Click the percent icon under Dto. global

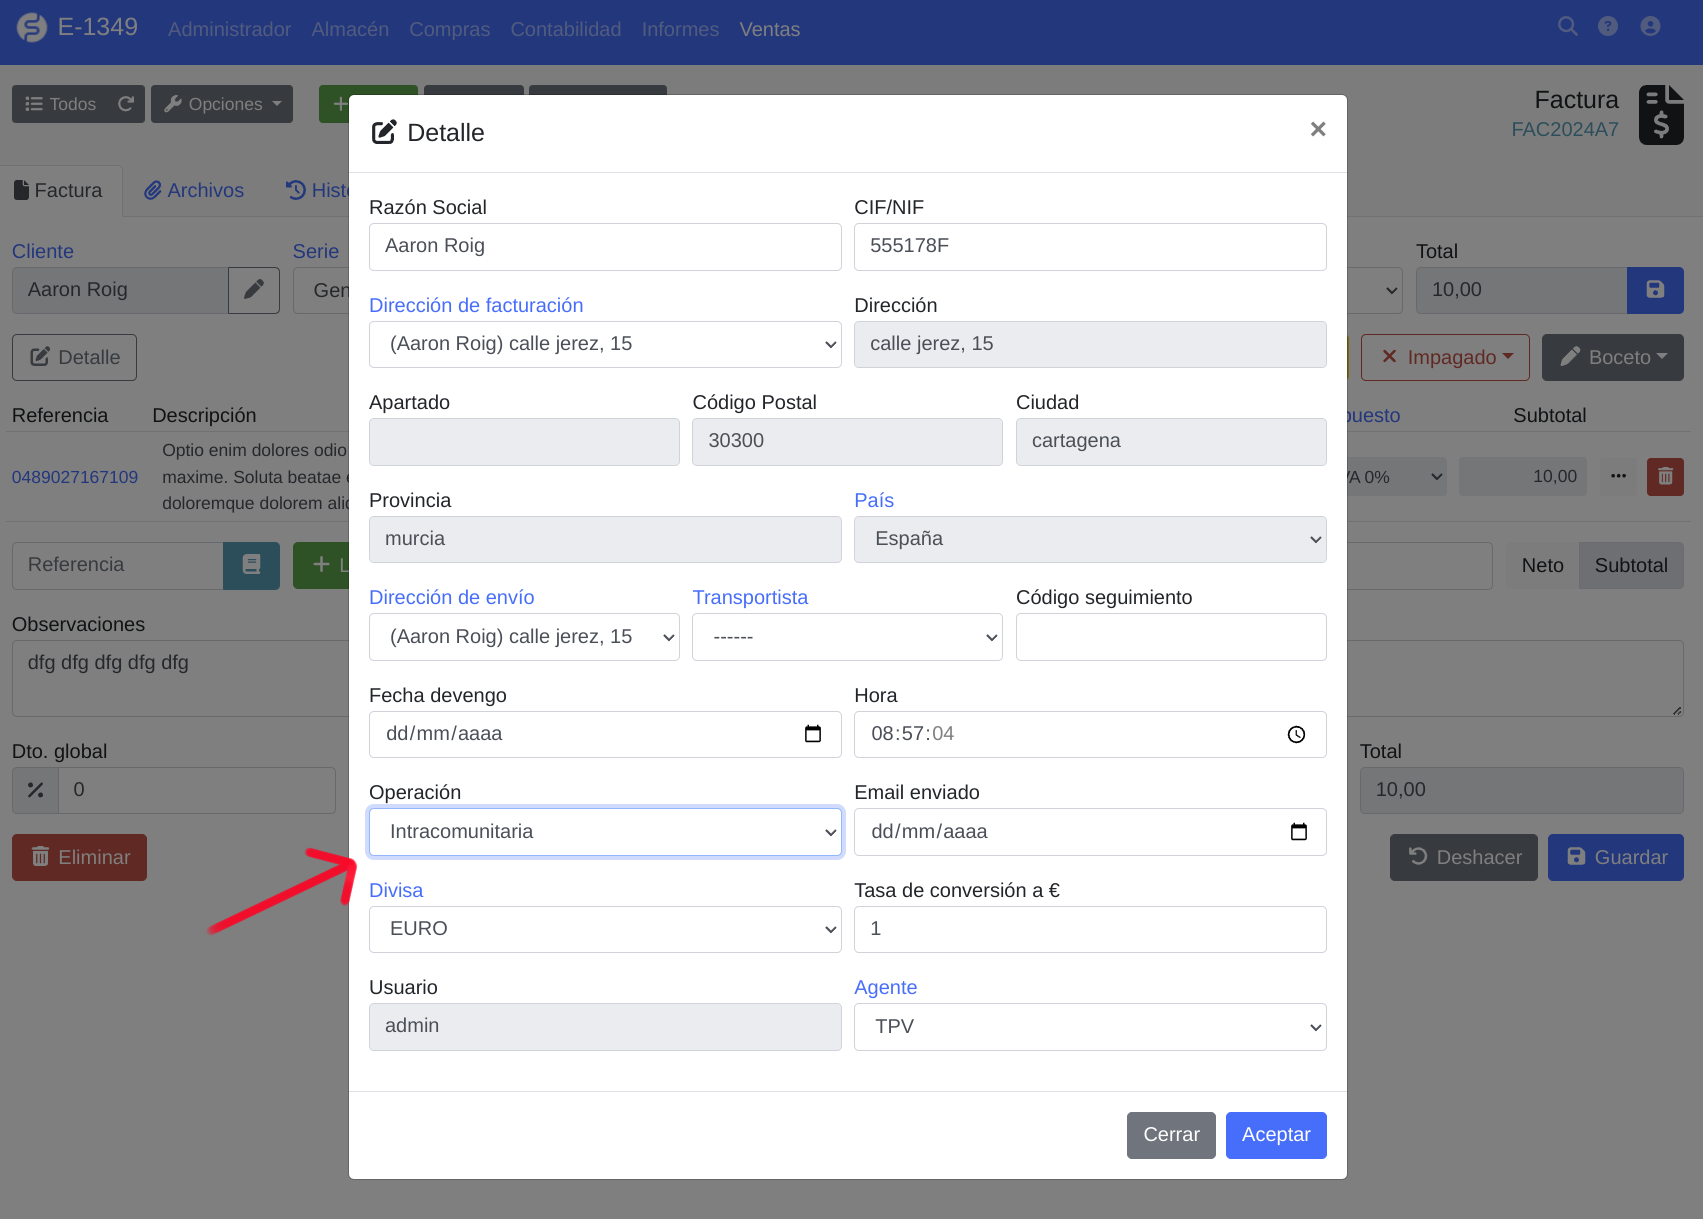pyautogui.click(x=36, y=790)
